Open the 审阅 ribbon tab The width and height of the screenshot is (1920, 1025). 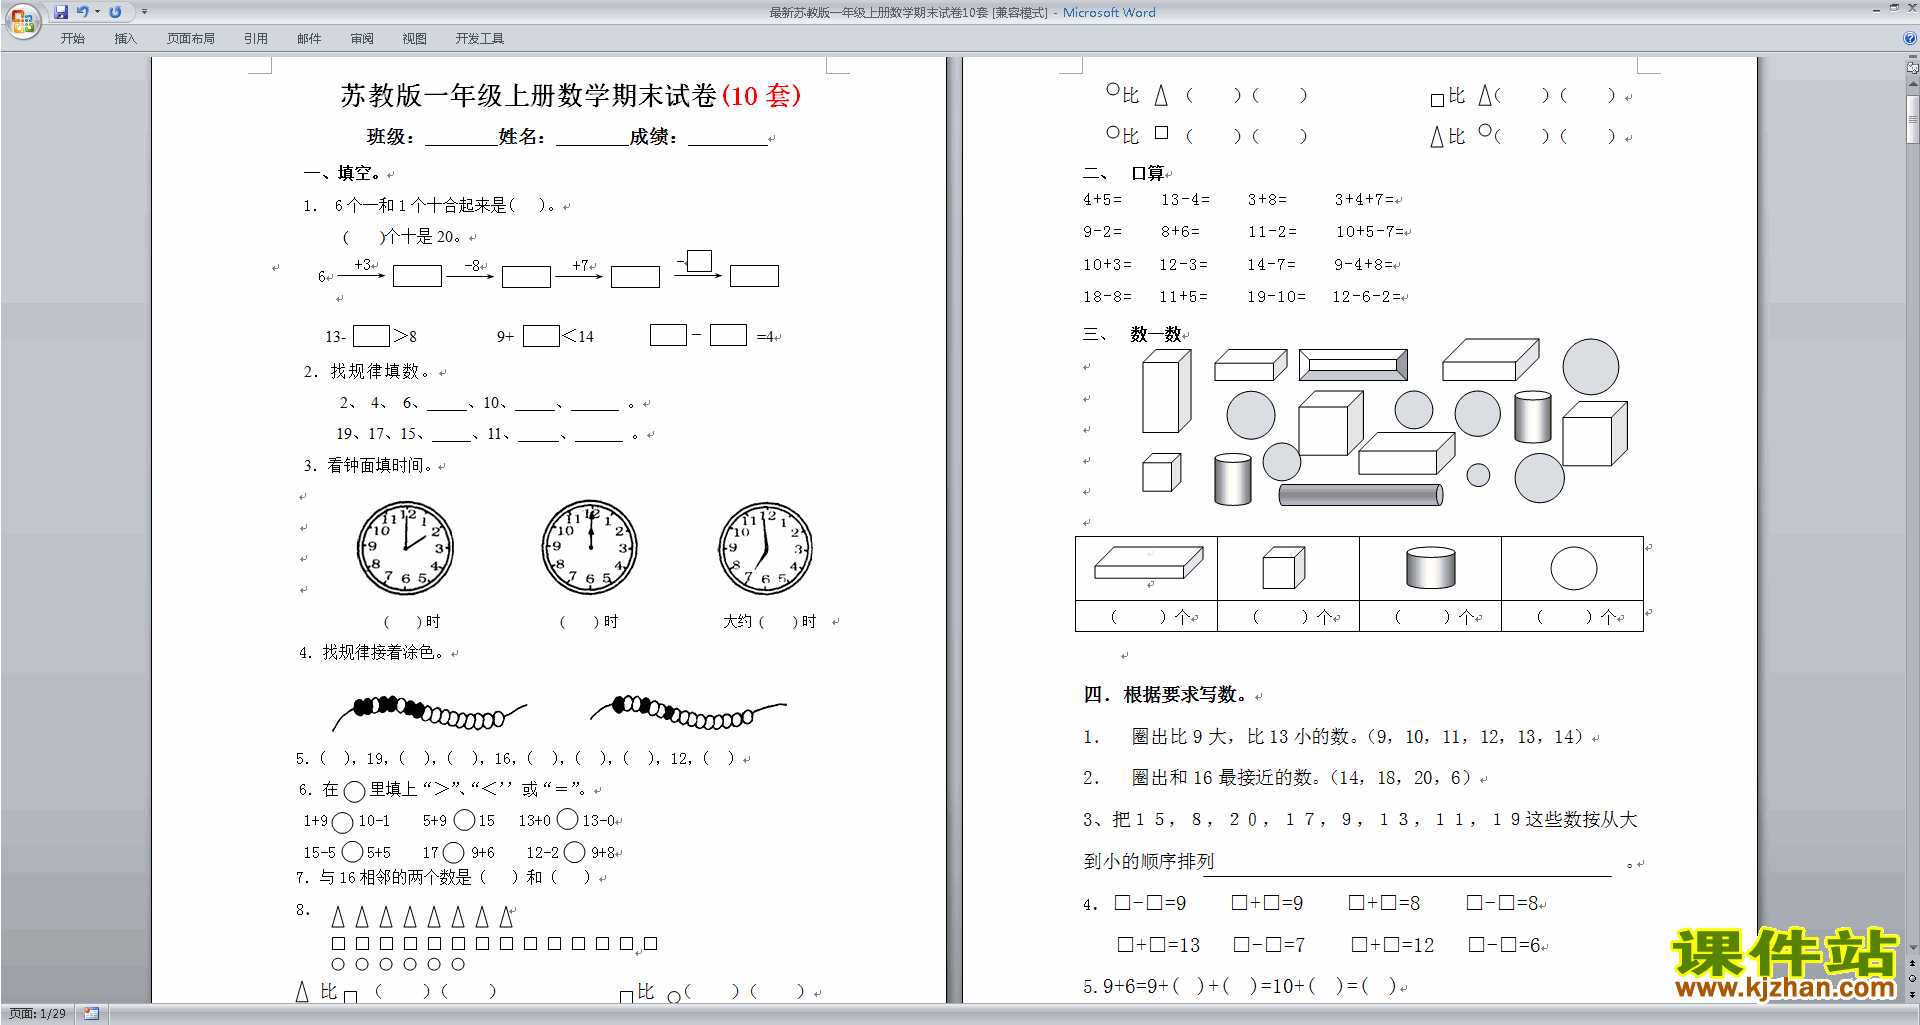(362, 39)
